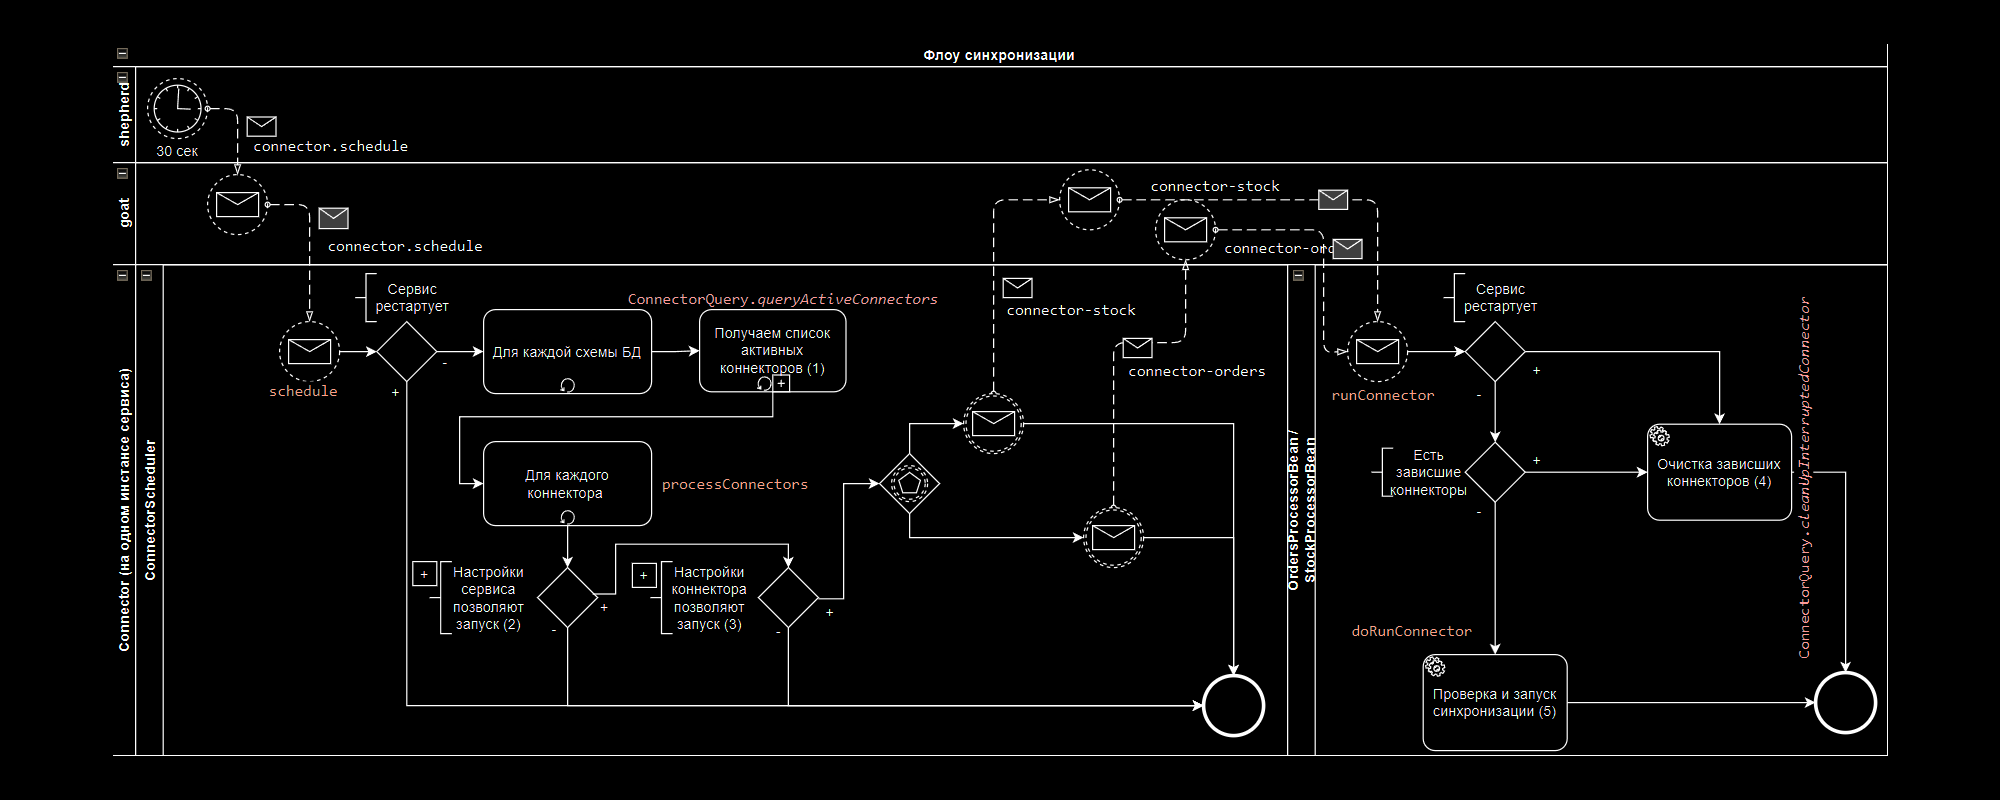Click the processConnectors label
This screenshot has width=2000, height=800.
pos(734,484)
